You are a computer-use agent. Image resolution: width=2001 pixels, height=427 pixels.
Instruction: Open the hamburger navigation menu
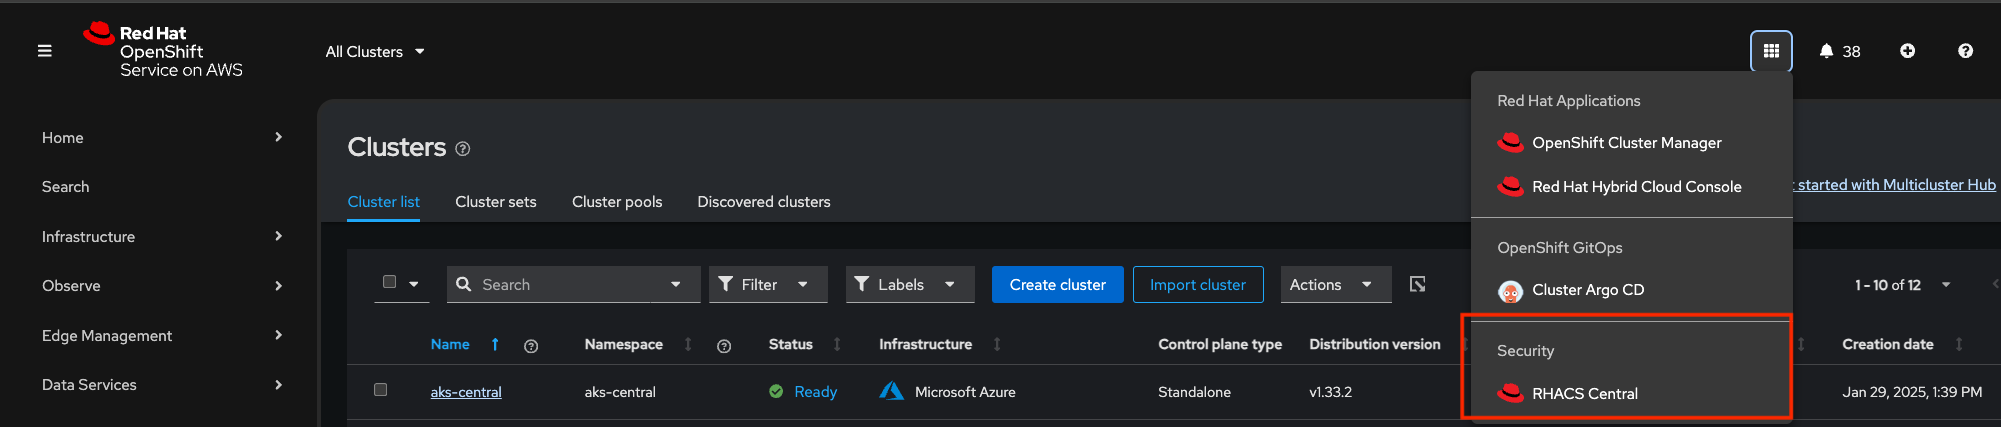(45, 51)
